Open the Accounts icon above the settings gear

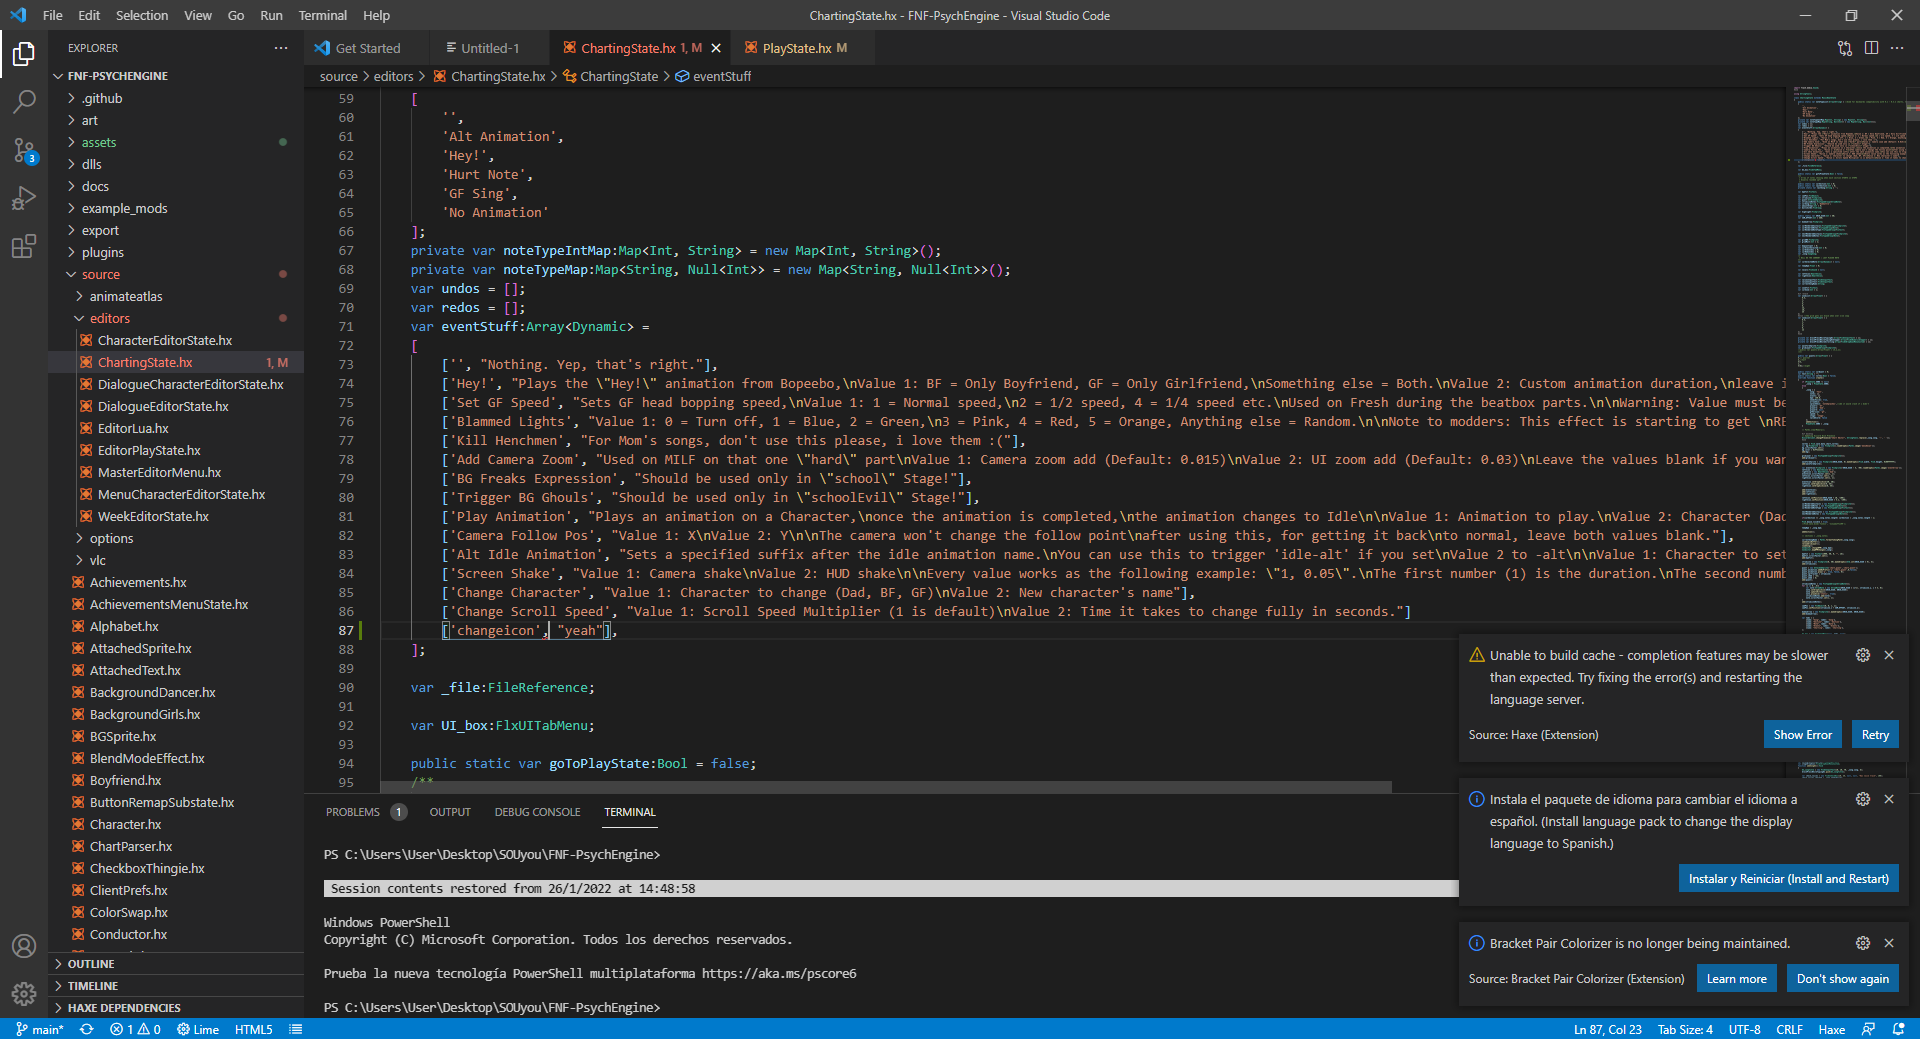point(24,946)
